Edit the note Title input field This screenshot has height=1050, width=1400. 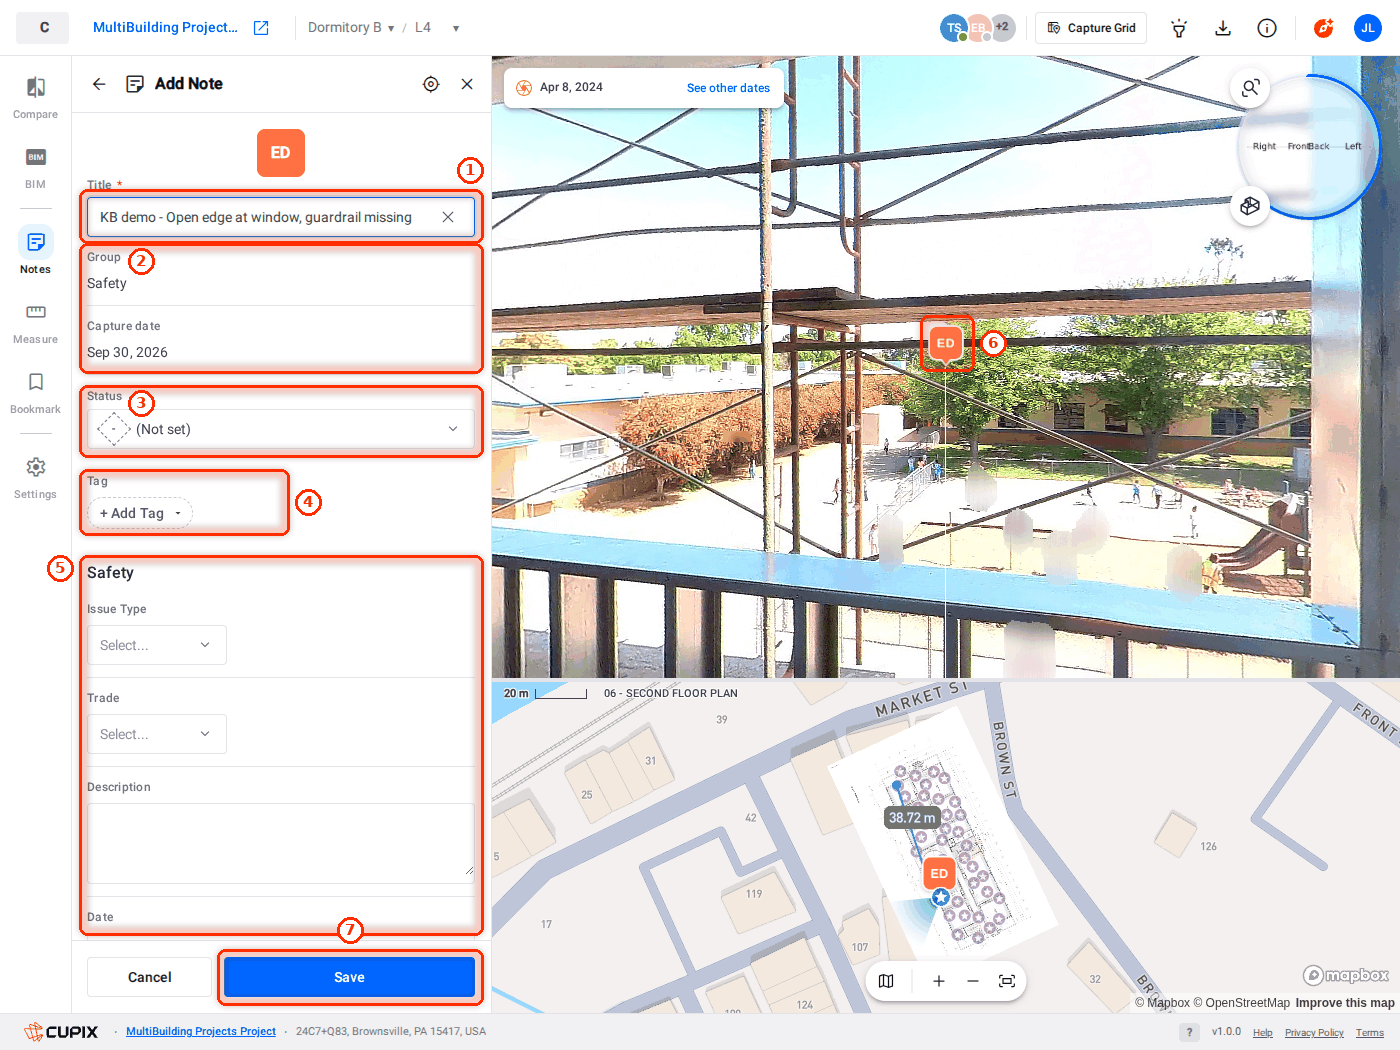click(281, 217)
